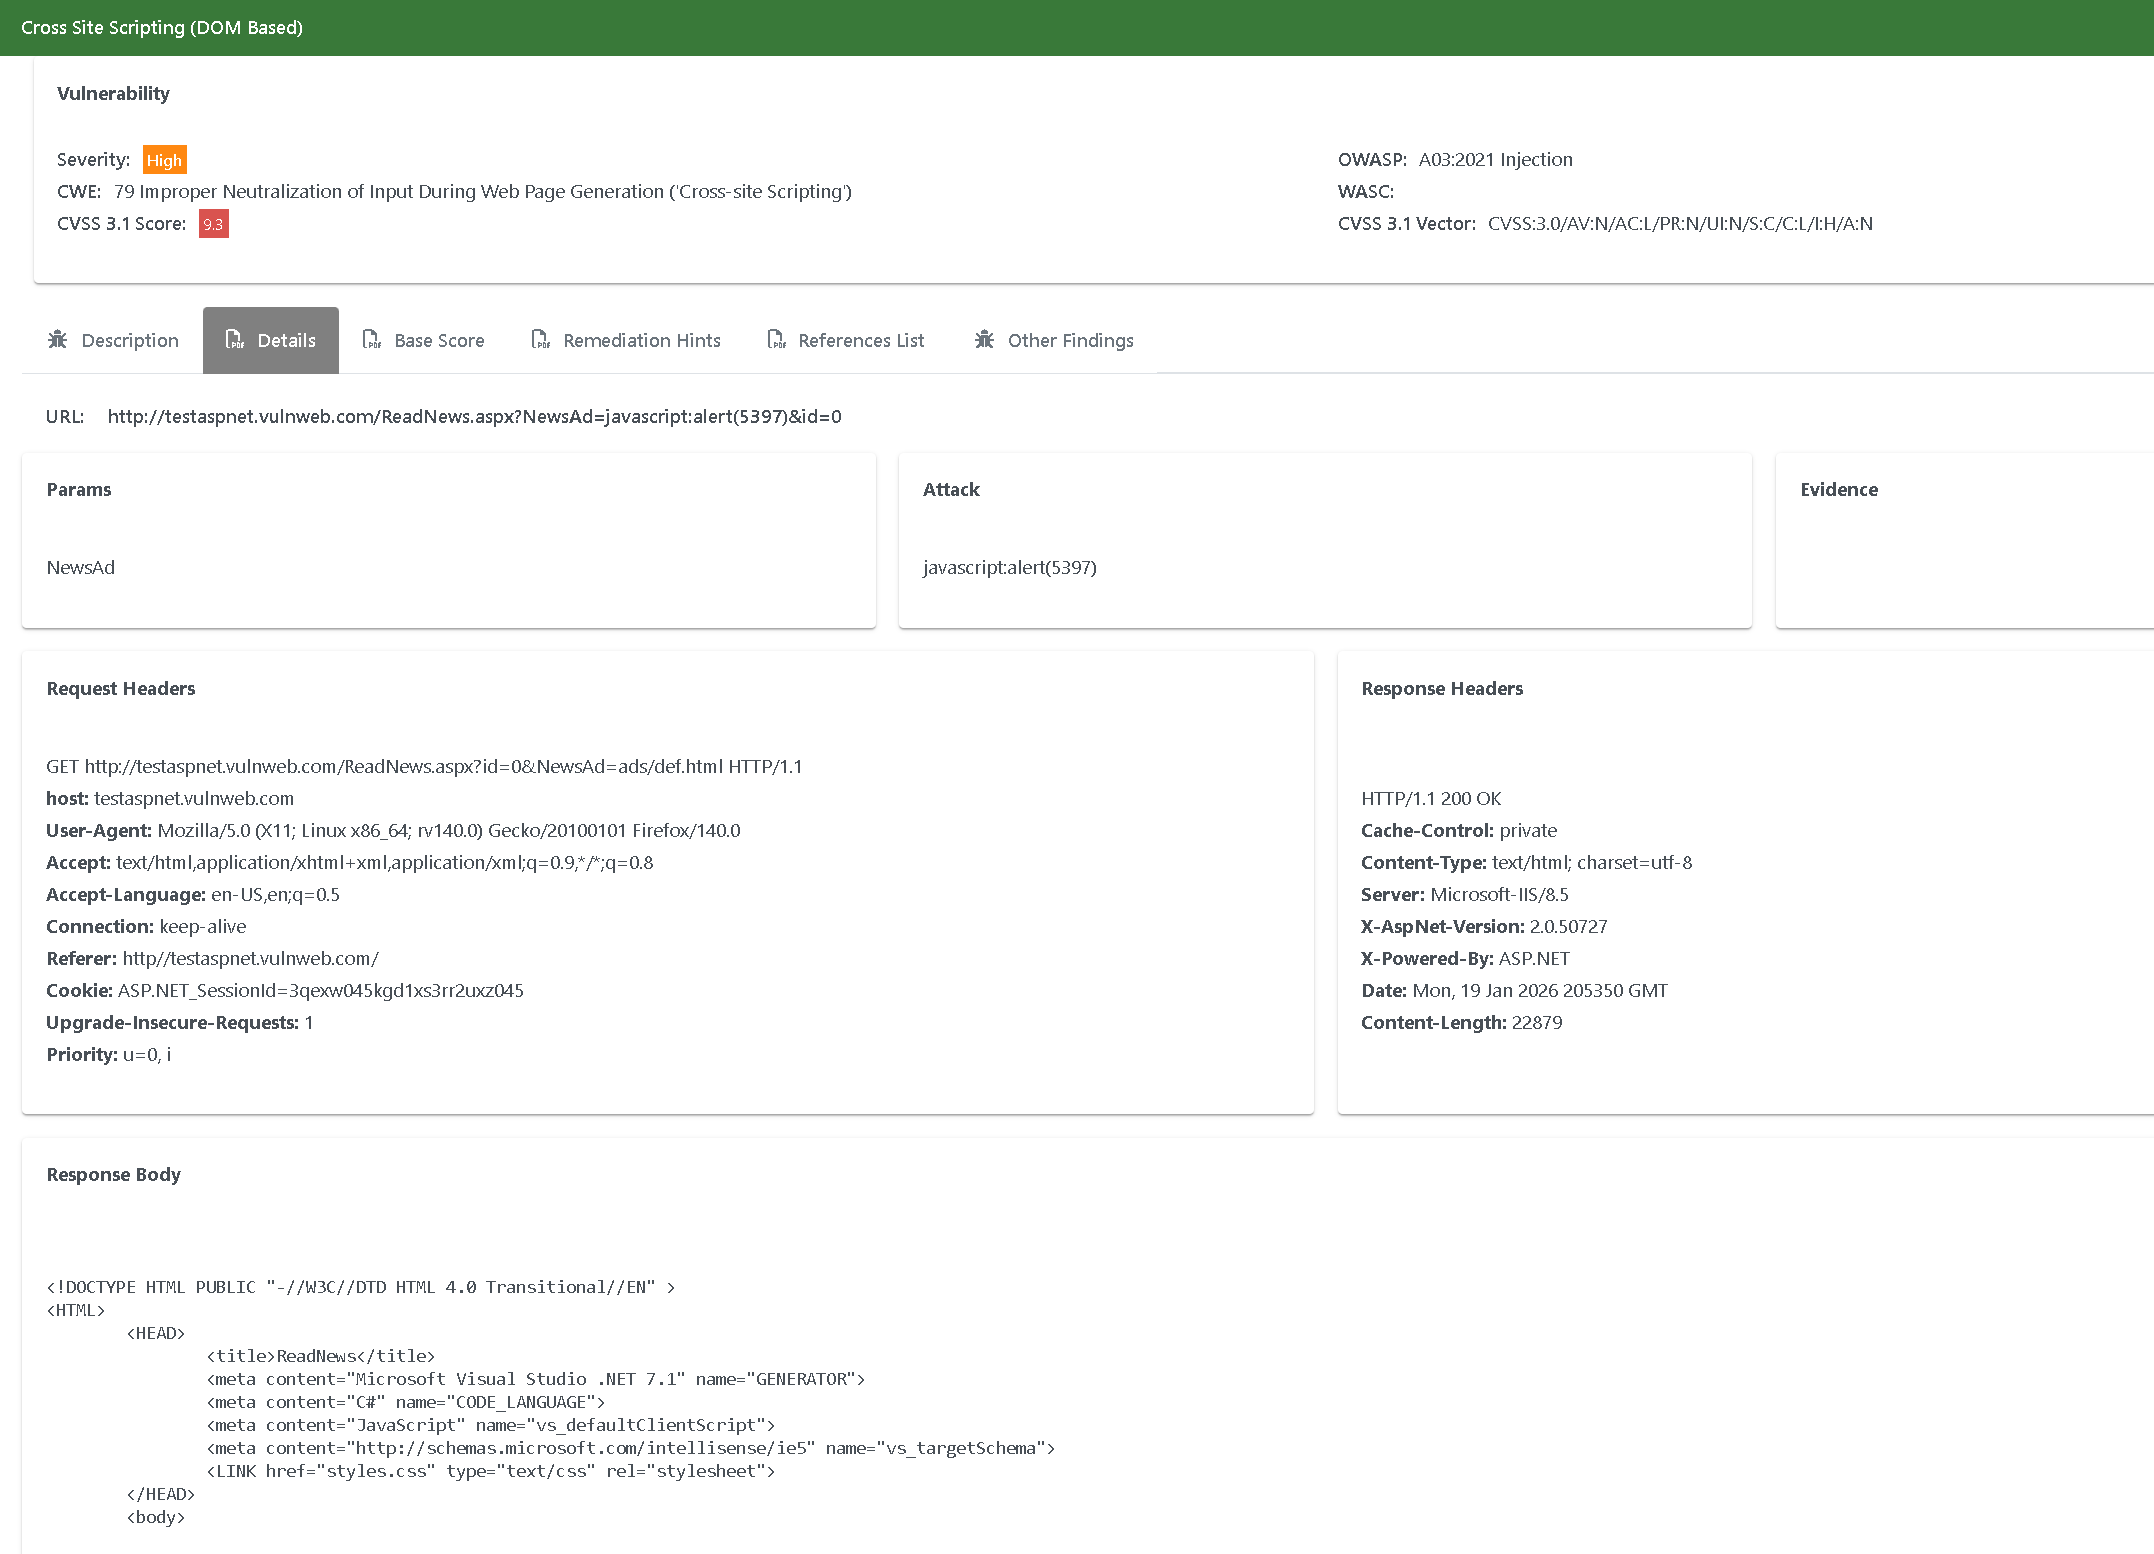Click the CVSS 3.1 vector string
This screenshot has width=2154, height=1554.
(x=1680, y=224)
